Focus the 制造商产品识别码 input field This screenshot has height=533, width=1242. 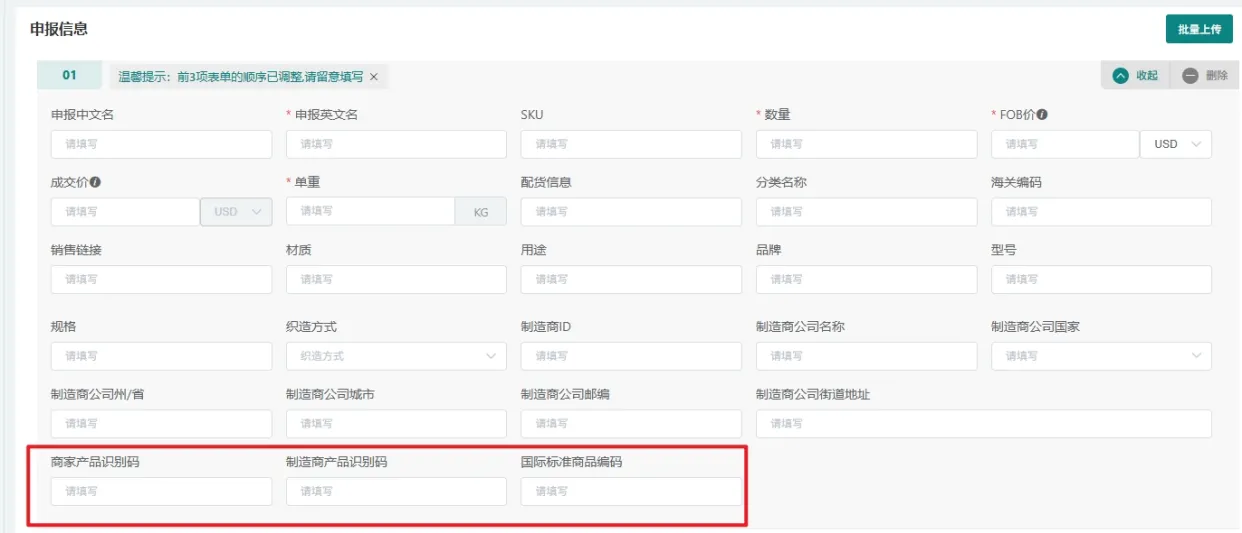(396, 491)
